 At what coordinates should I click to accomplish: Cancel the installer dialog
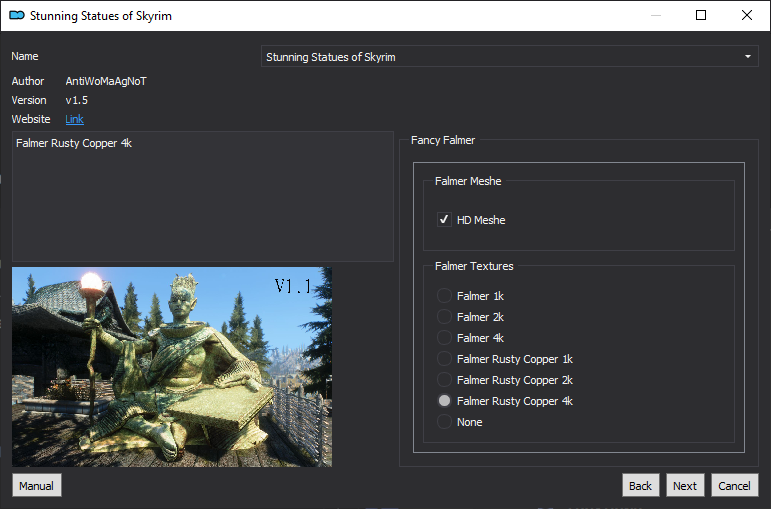734,485
